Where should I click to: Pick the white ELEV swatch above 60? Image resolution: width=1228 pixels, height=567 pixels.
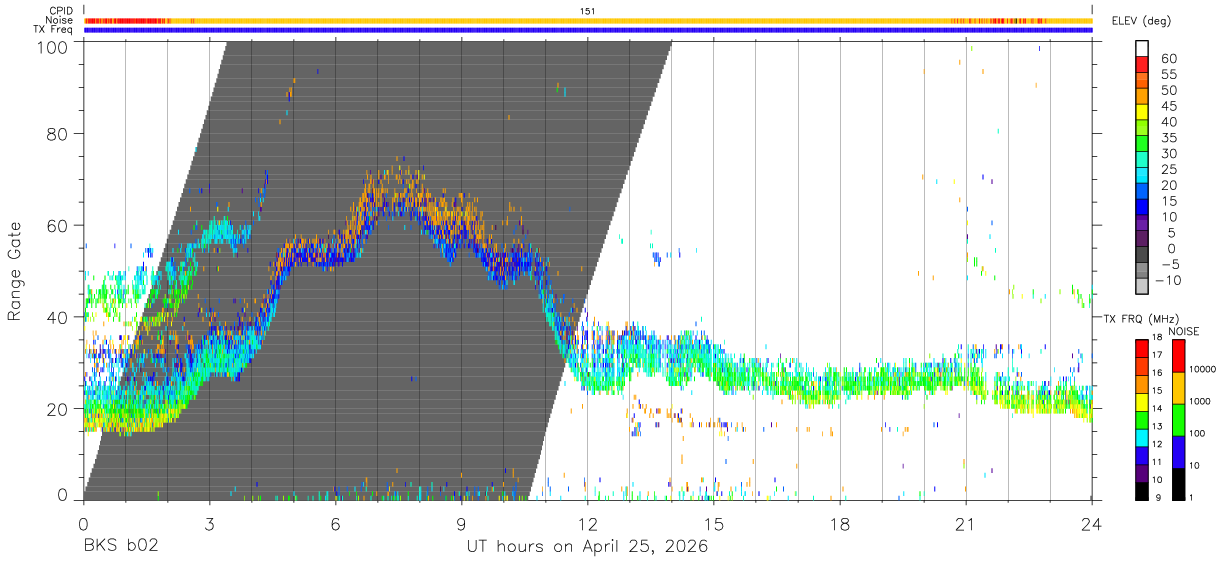pos(1142,49)
